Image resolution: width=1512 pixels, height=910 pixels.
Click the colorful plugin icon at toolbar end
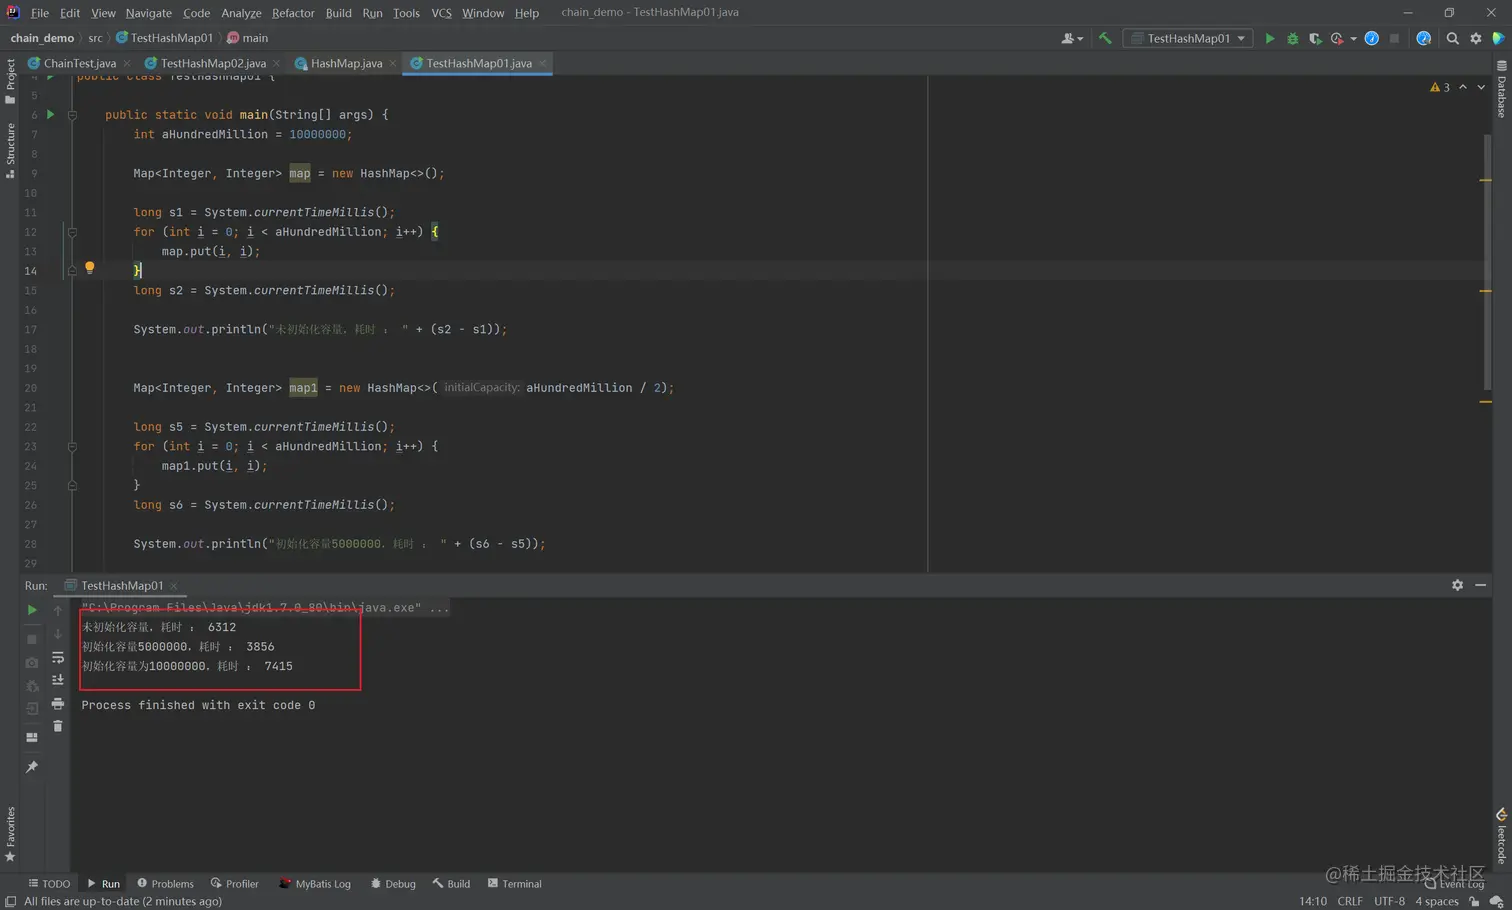1498,38
